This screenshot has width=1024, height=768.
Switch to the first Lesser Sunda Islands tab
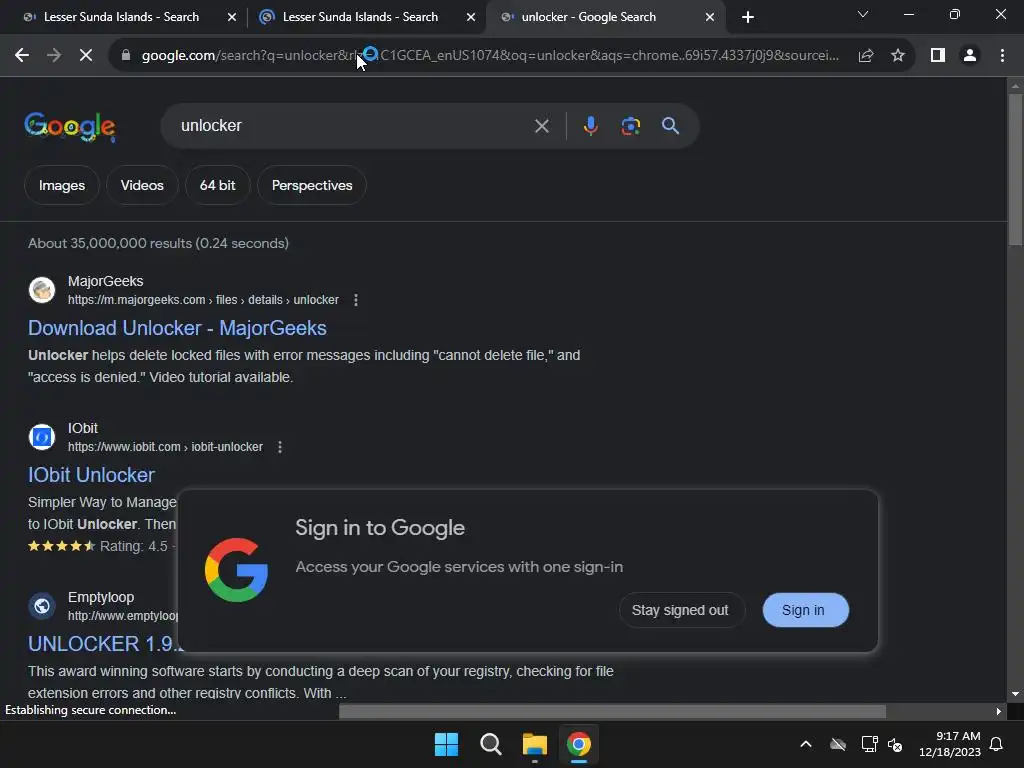(x=121, y=17)
